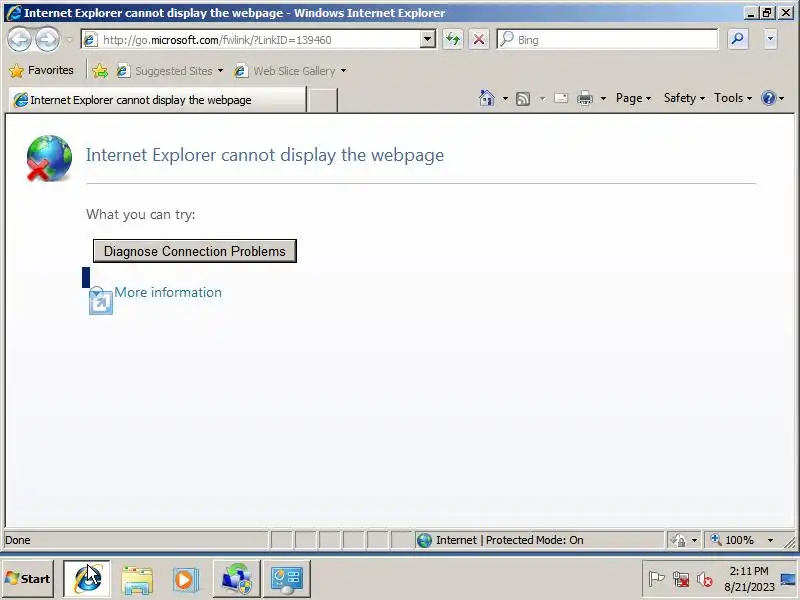
Task: Go to Home page icon
Action: click(487, 98)
